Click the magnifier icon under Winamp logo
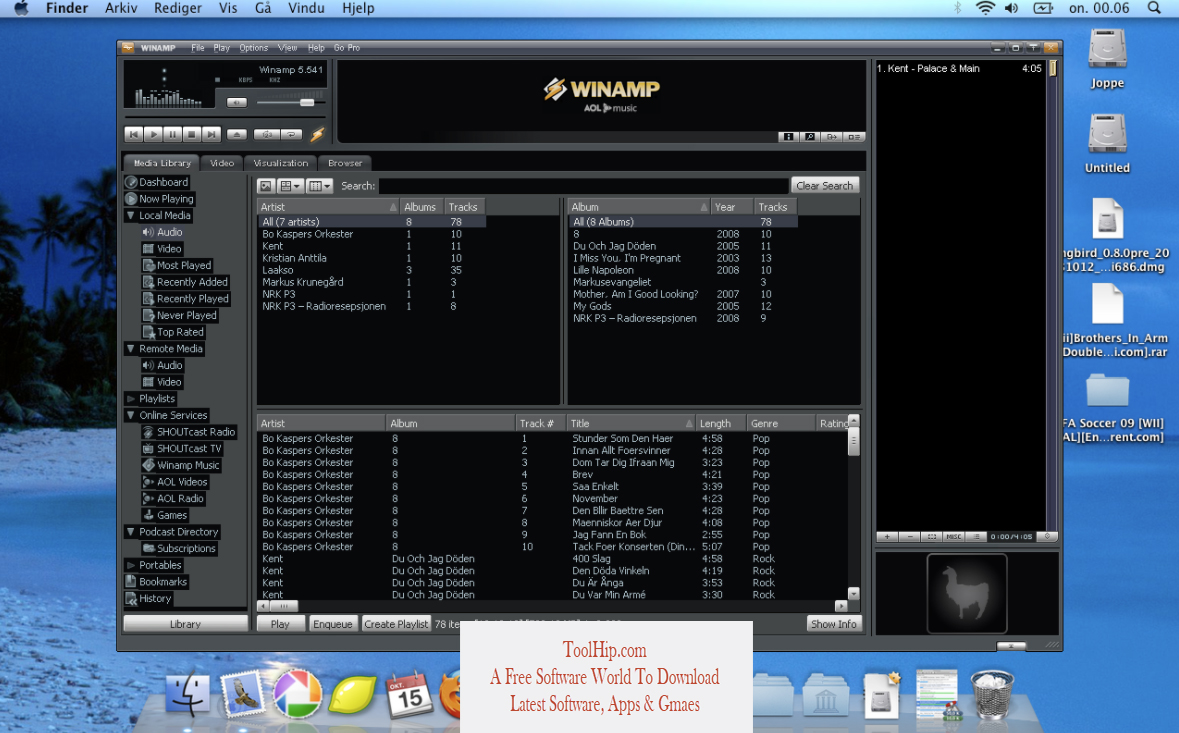Image resolution: width=1179 pixels, height=733 pixels. [811, 137]
